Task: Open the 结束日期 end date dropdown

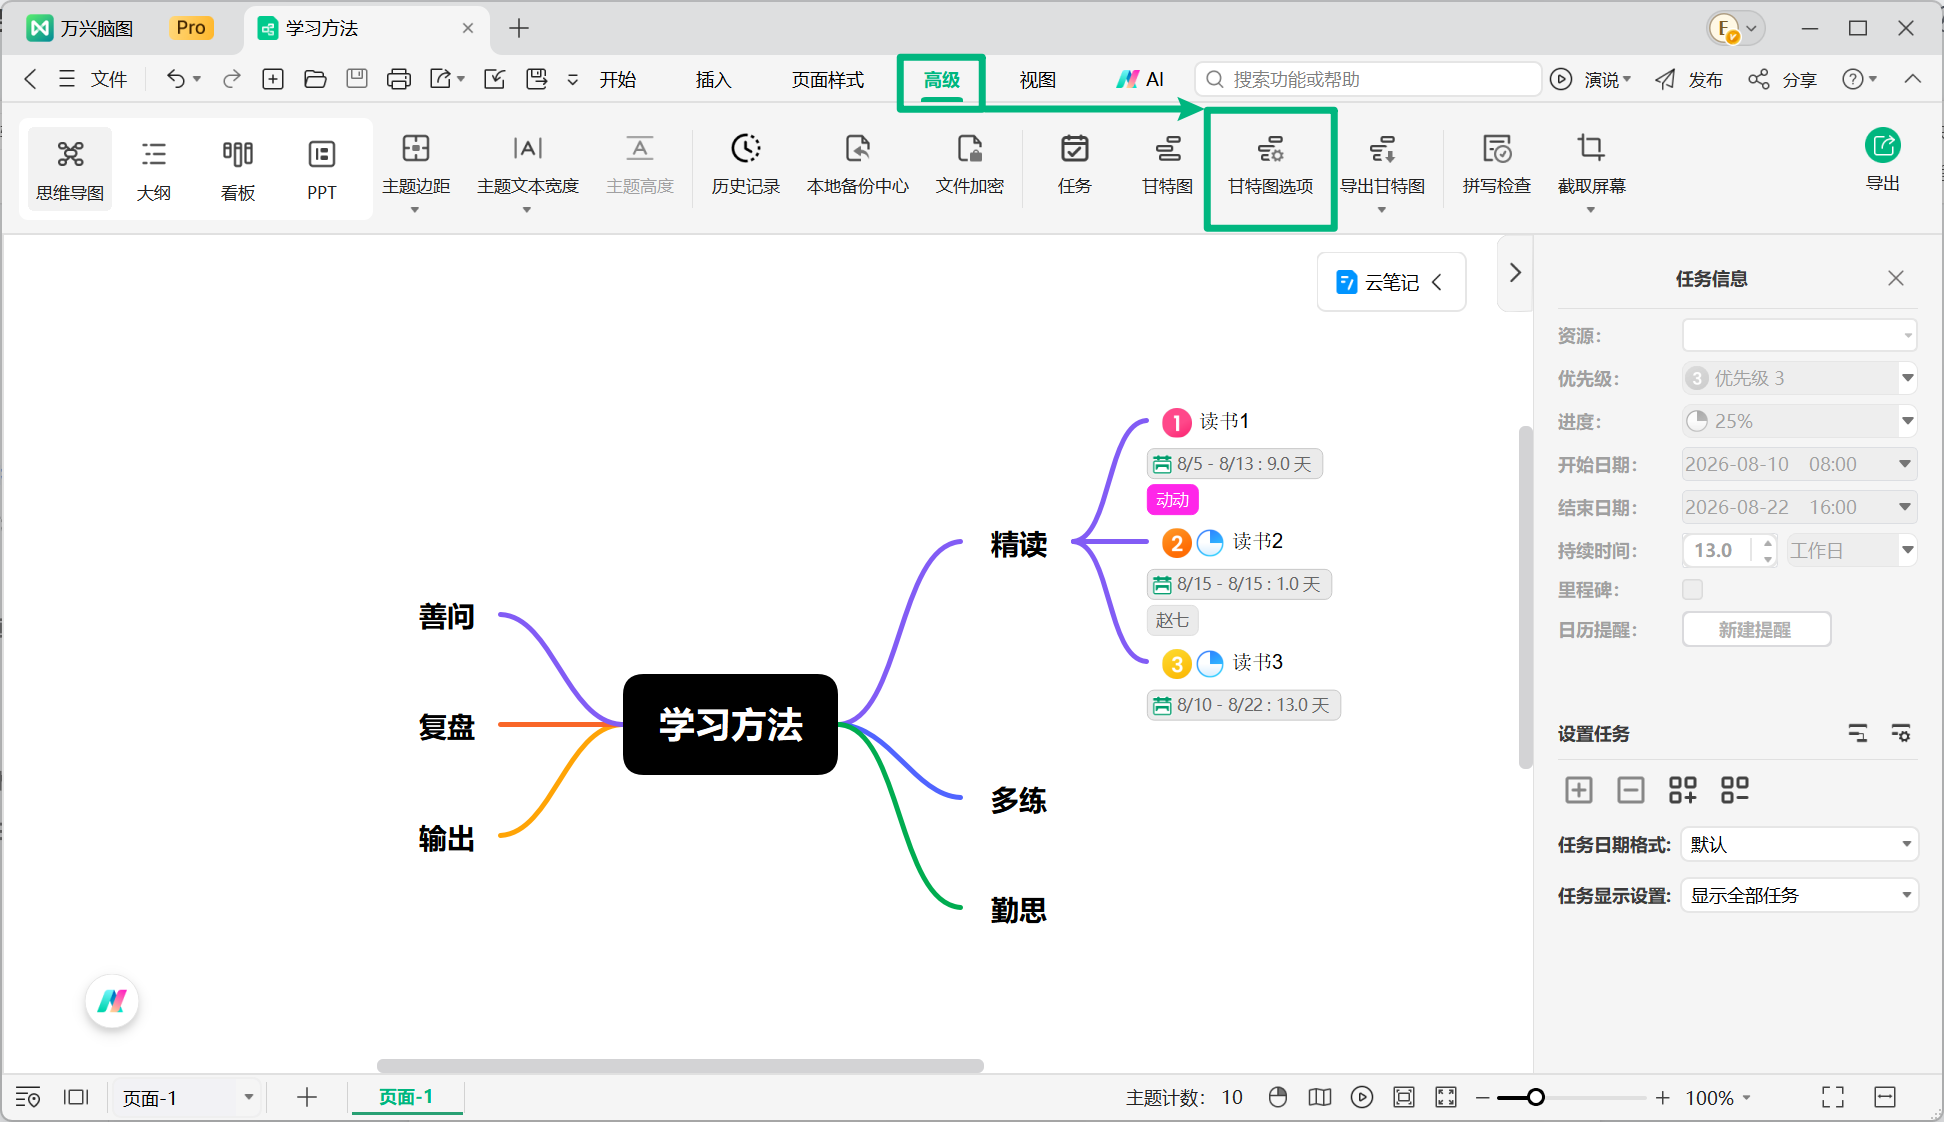Action: tap(1800, 507)
